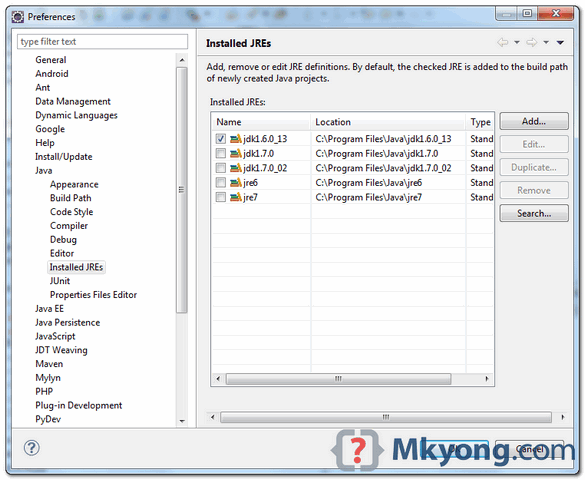Screen dimensions: 585x480
Task: Open Editor under Java
Action: coord(62,253)
